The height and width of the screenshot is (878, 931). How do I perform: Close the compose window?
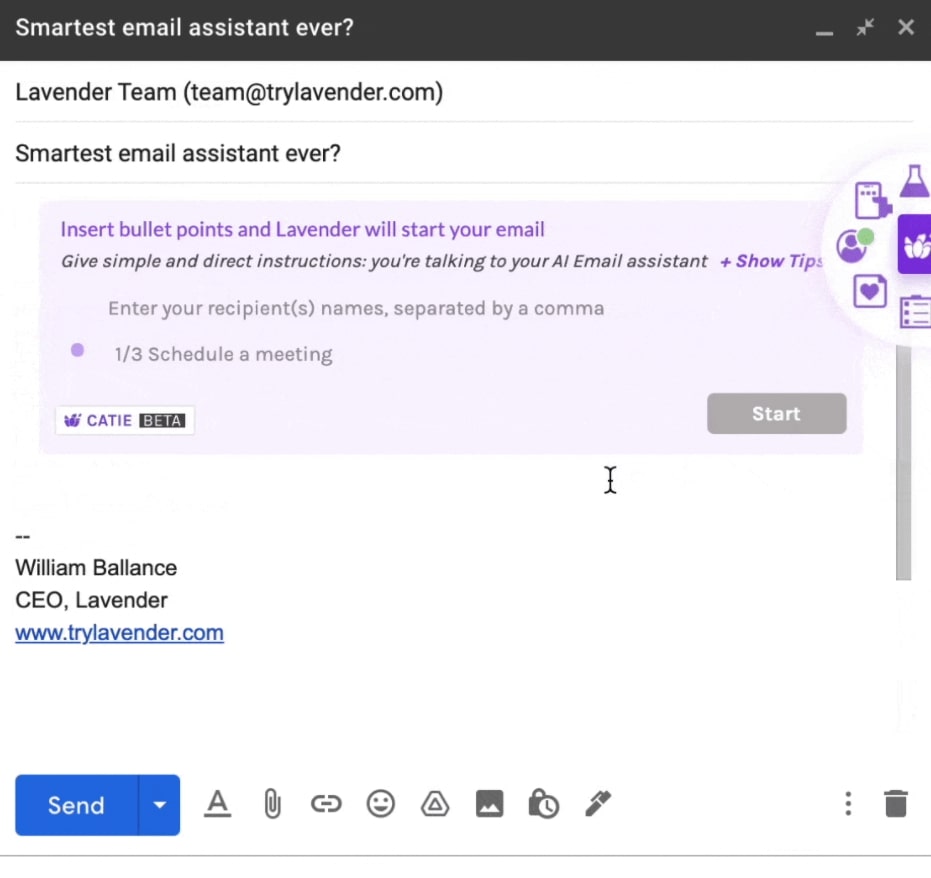(905, 27)
